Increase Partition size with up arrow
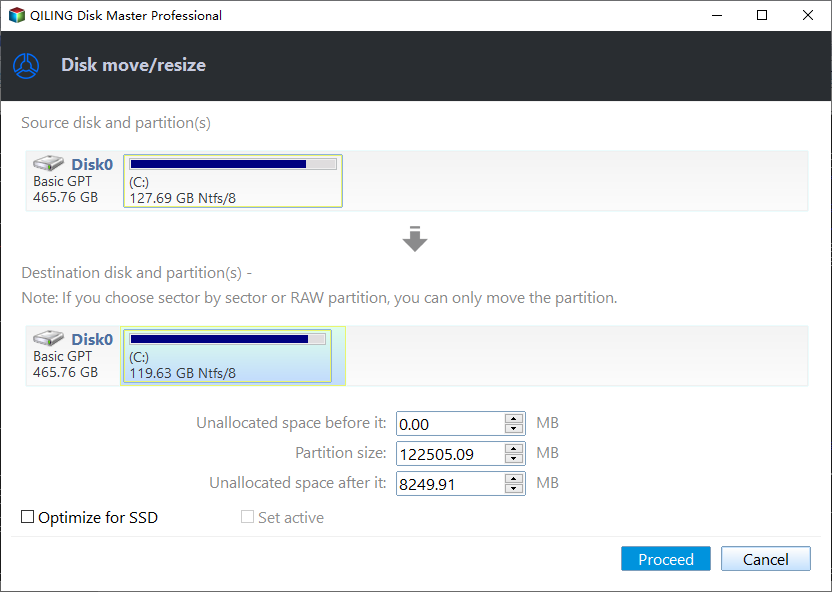Image resolution: width=832 pixels, height=592 pixels. (x=514, y=448)
